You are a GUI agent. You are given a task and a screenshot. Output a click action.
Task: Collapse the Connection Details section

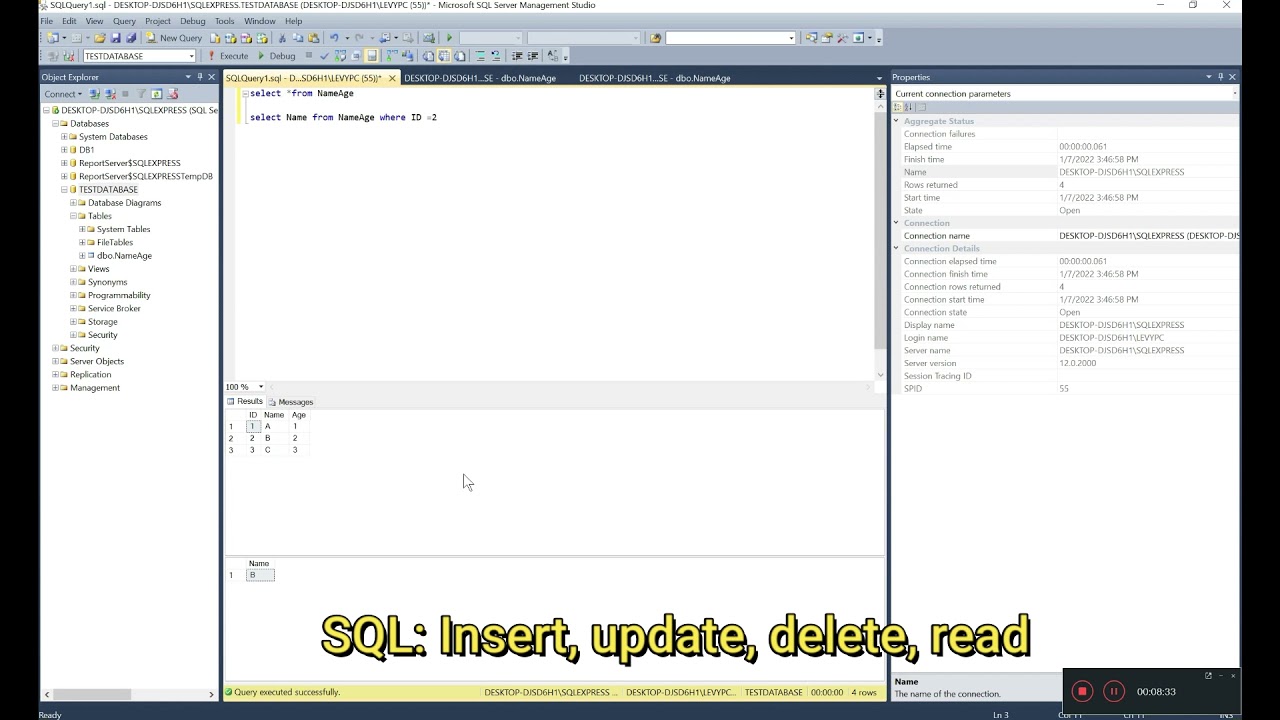click(897, 248)
